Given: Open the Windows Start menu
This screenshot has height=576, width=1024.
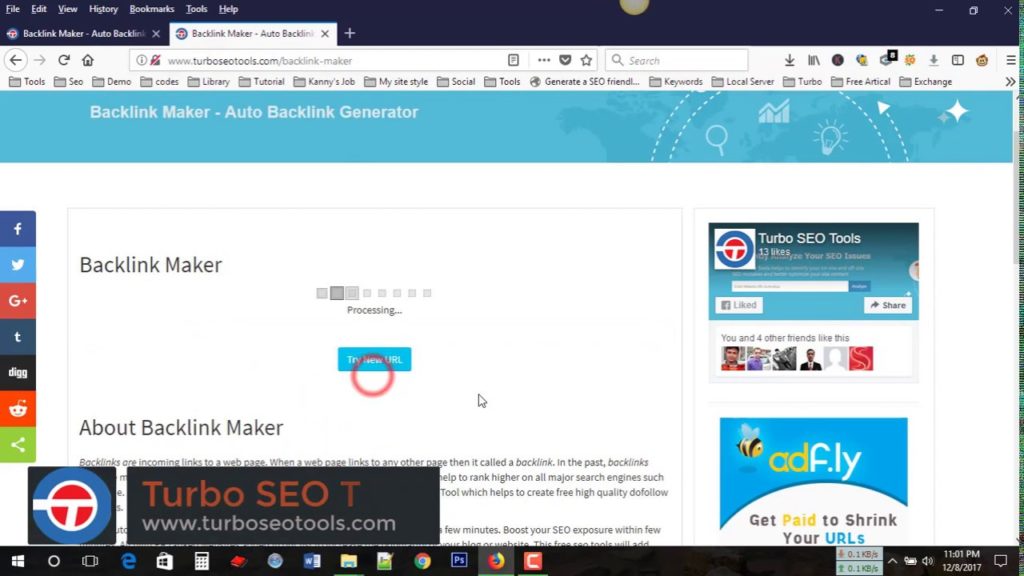Looking at the screenshot, I should [x=18, y=561].
